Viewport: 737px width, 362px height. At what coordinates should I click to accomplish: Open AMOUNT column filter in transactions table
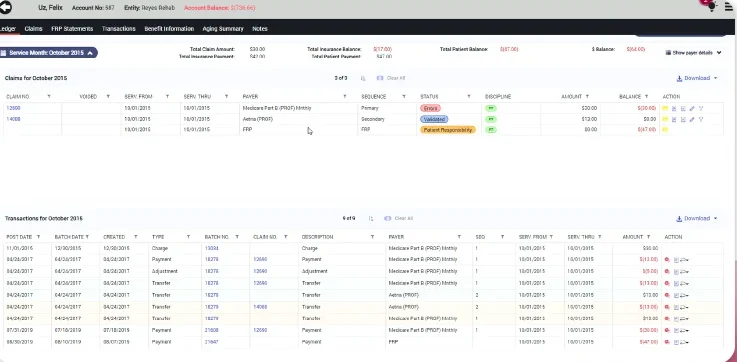pos(648,237)
